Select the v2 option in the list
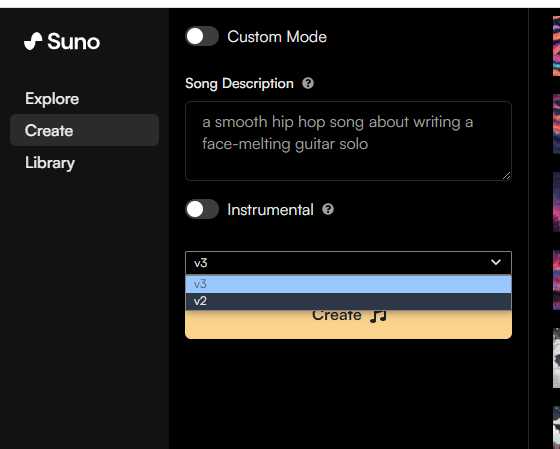 coord(348,301)
